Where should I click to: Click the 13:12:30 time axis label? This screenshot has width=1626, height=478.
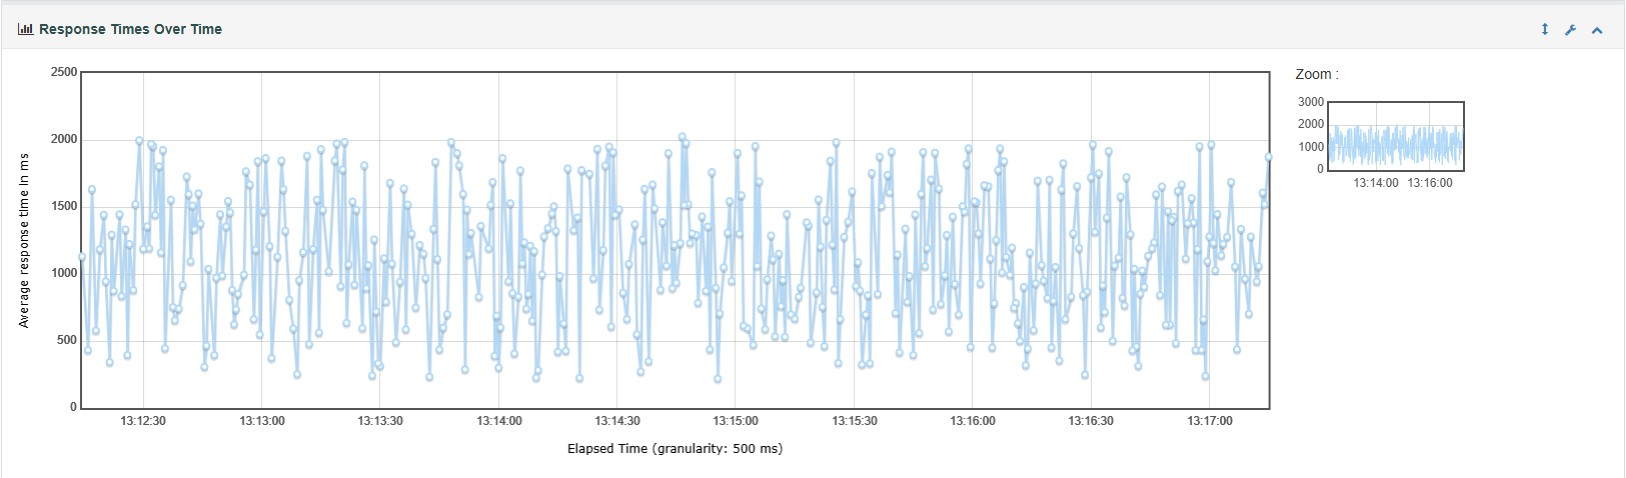pos(143,421)
